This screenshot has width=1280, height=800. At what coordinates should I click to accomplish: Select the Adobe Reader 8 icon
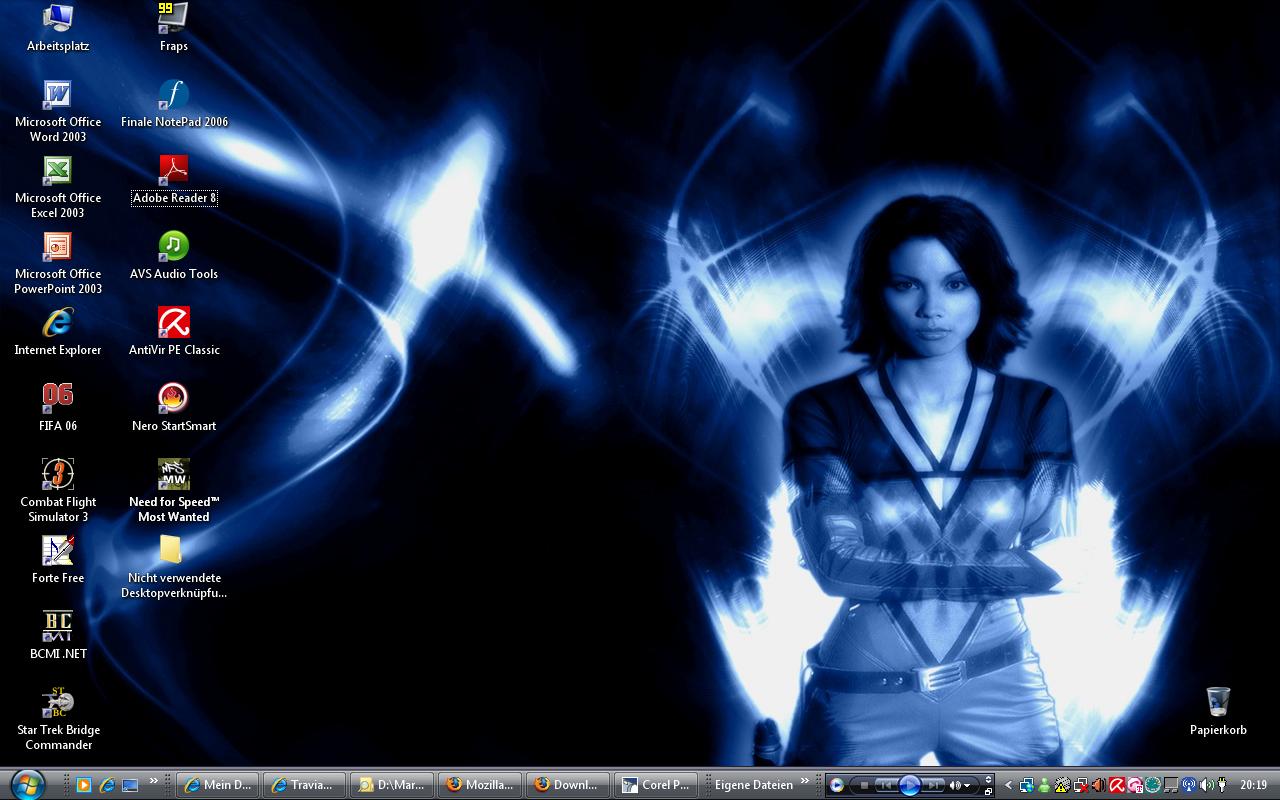coord(173,171)
